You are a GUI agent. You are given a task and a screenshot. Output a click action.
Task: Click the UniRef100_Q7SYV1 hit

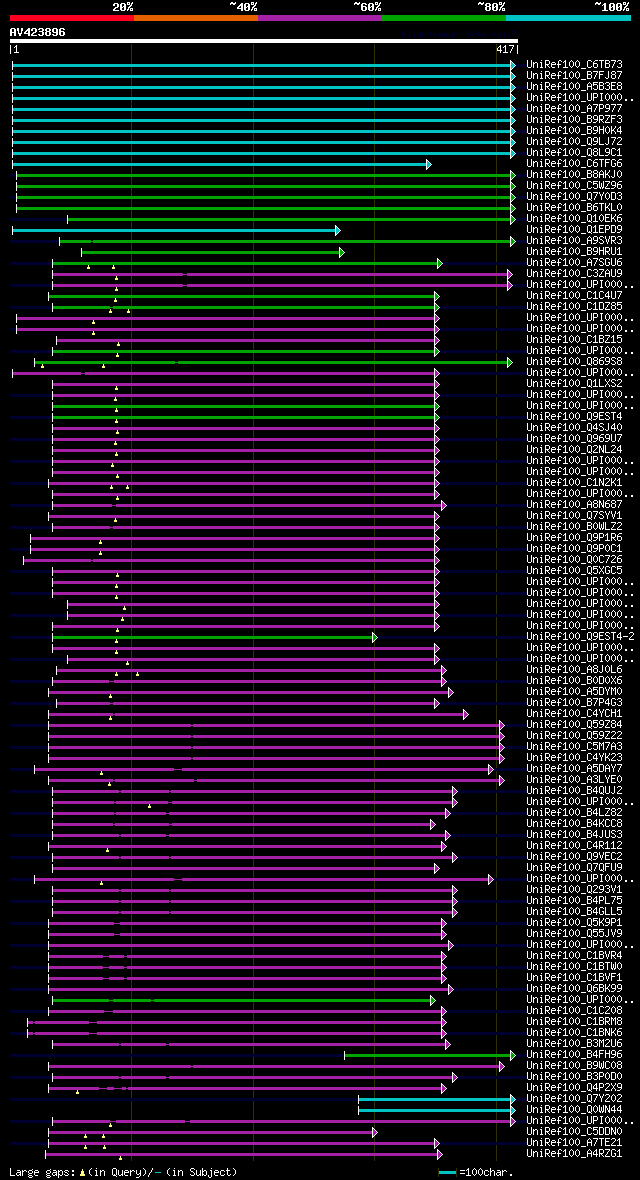tap(574, 516)
